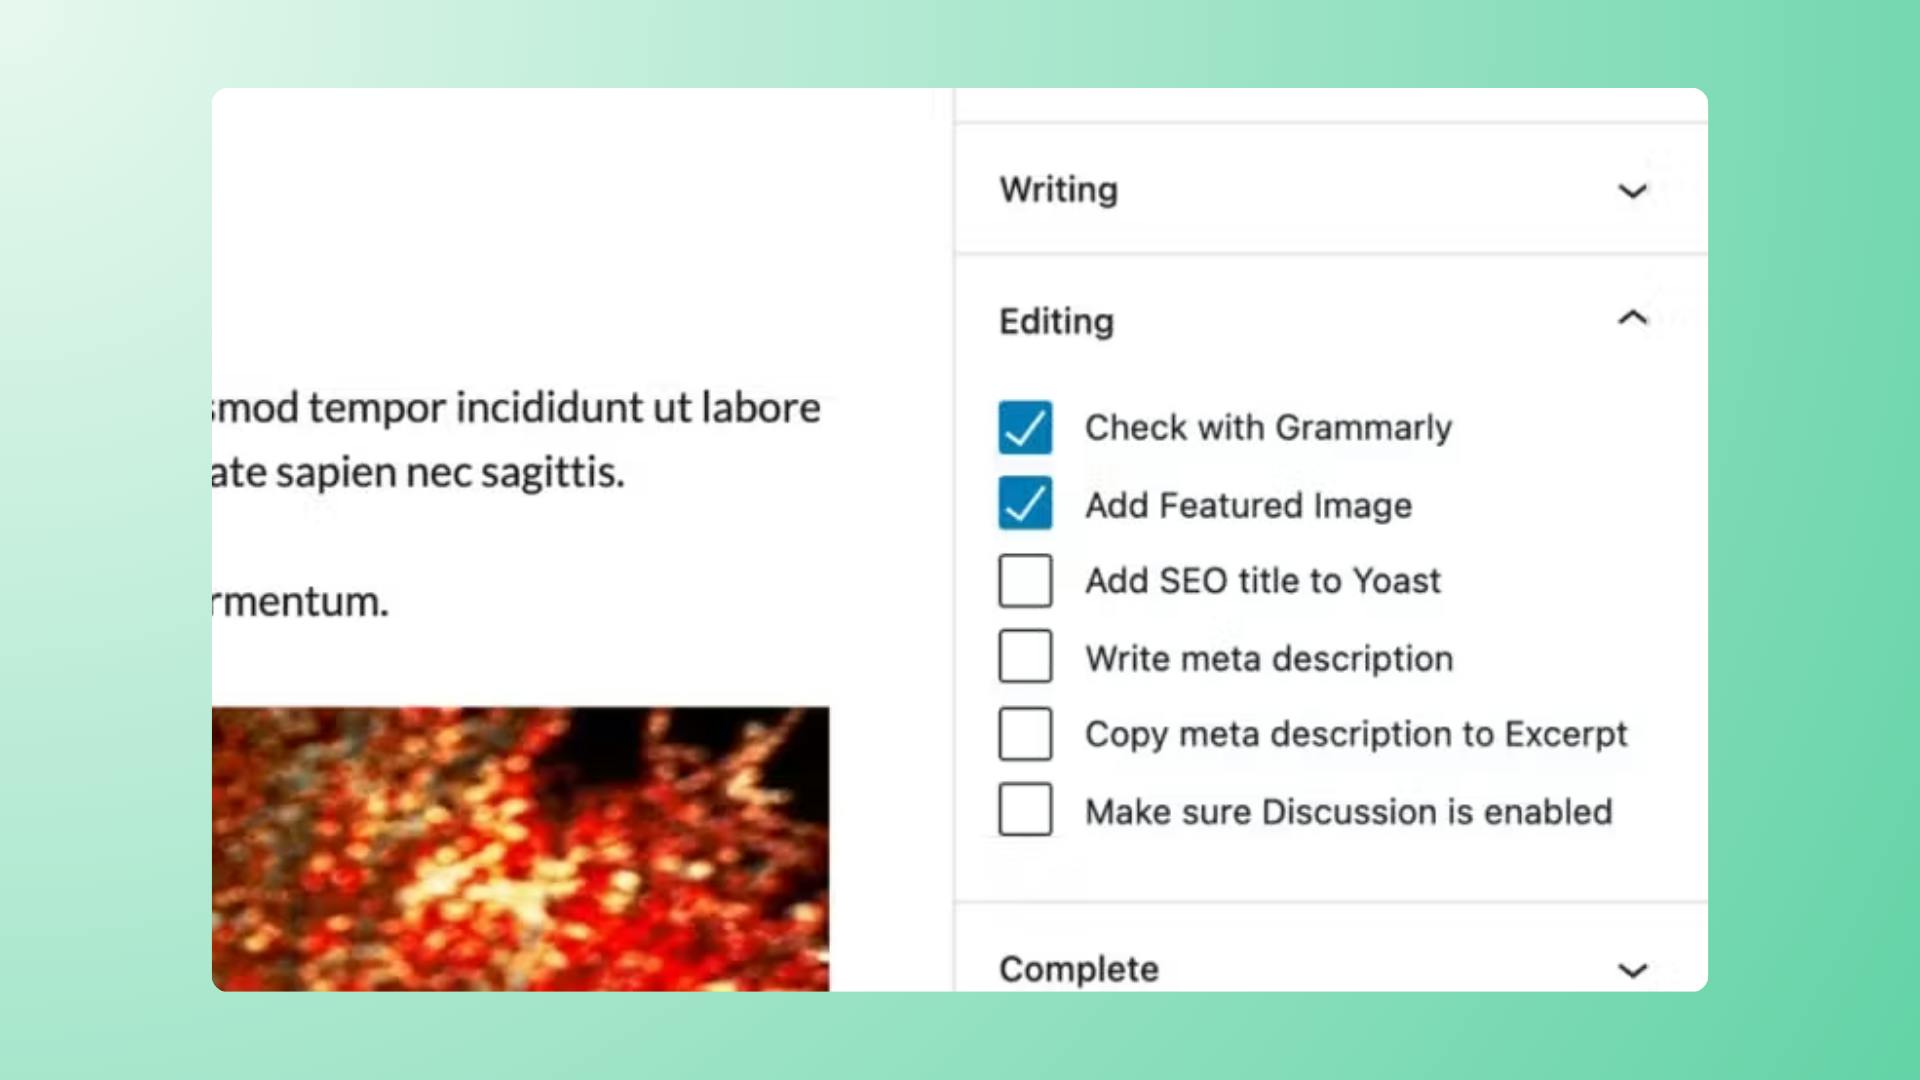The width and height of the screenshot is (1920, 1080).
Task: Select the red blurred image in post
Action: [x=520, y=849]
